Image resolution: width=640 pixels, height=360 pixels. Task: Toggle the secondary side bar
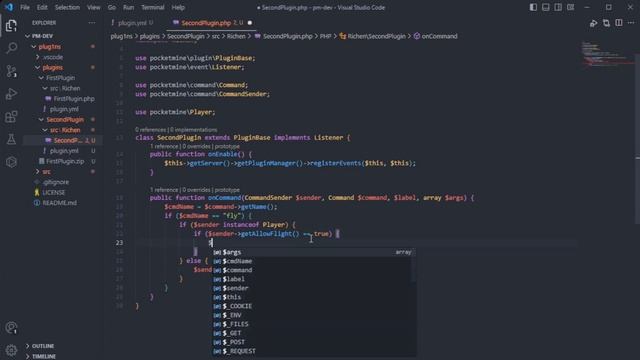point(558,7)
